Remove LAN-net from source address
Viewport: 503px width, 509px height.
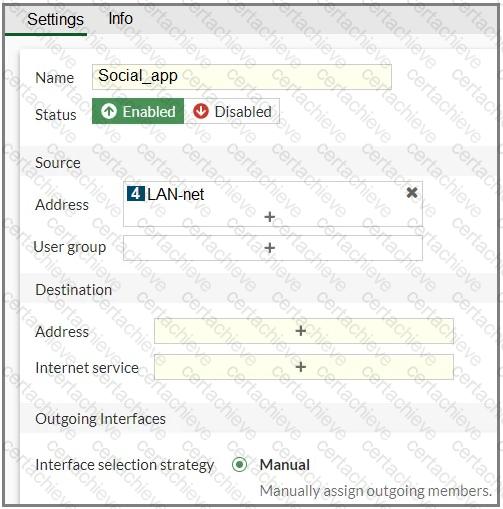click(x=412, y=193)
